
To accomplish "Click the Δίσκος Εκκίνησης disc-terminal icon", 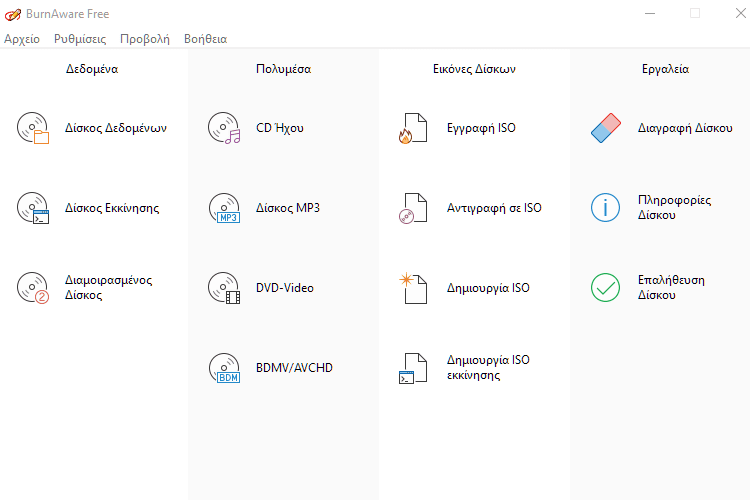I will click(x=33, y=208).
